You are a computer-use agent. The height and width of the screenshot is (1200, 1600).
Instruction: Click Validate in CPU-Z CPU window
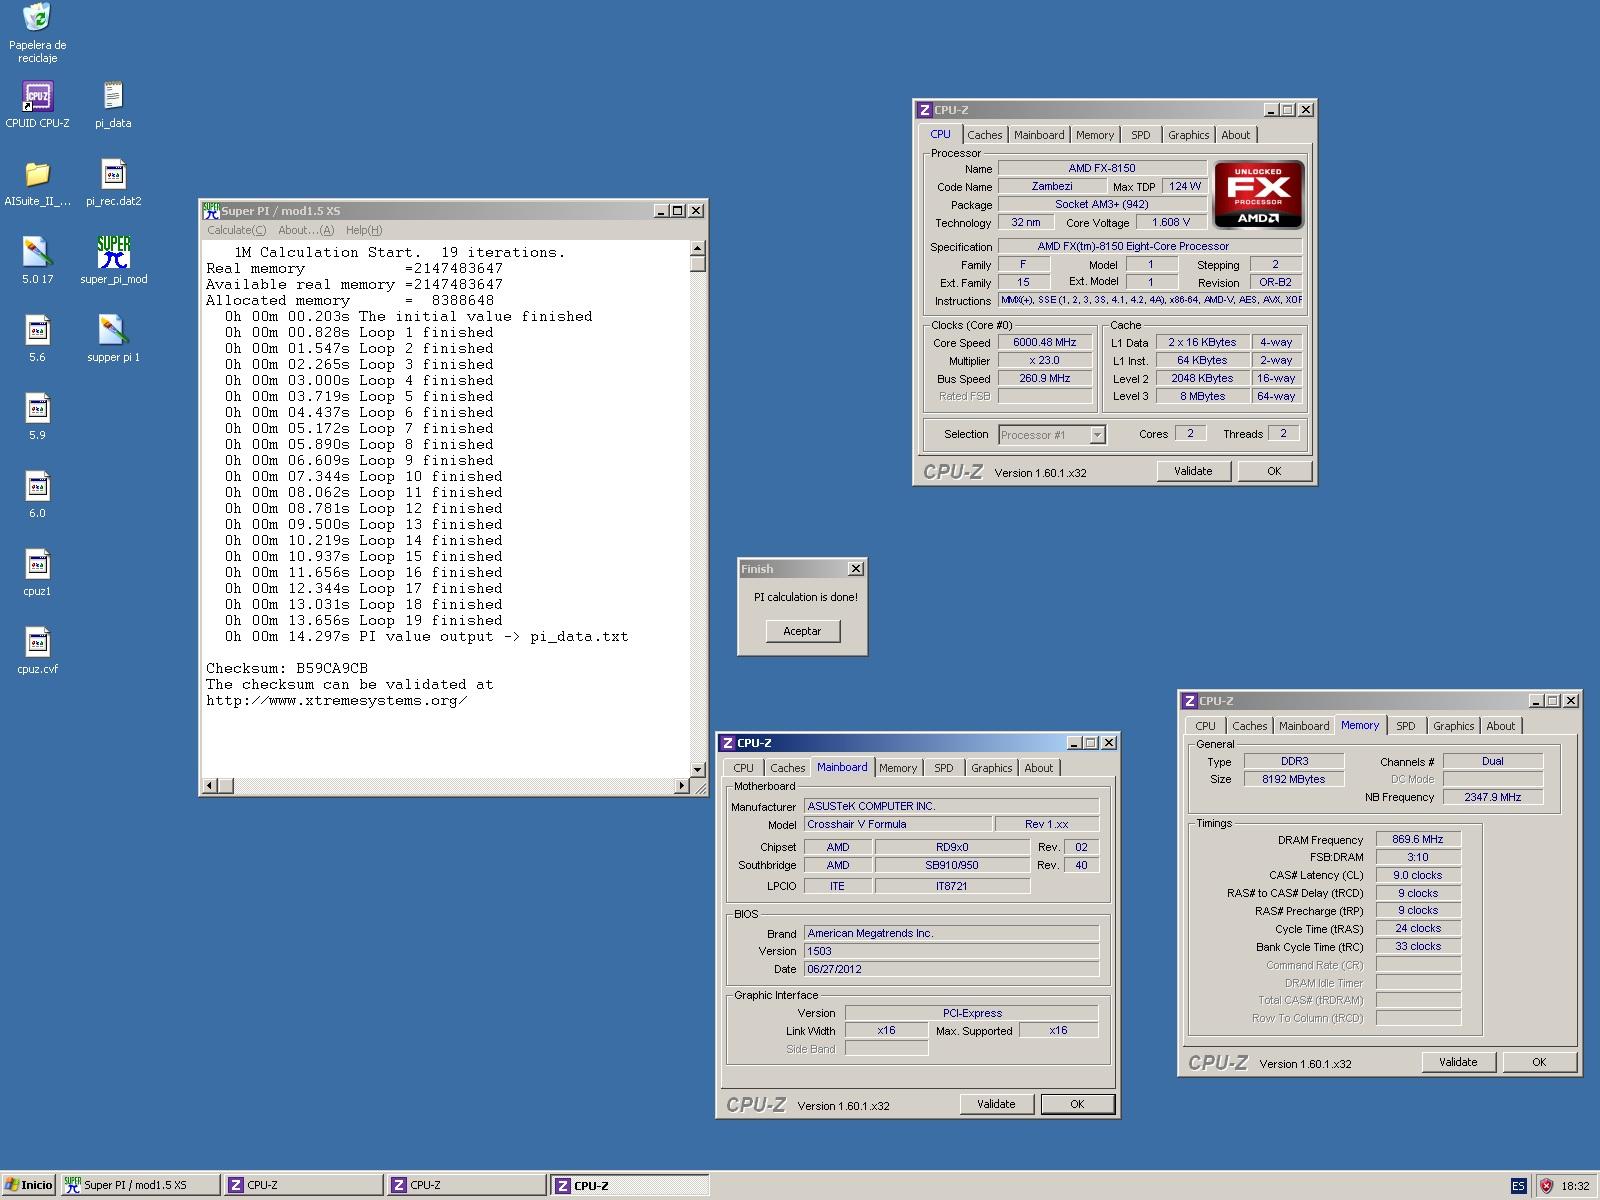(1193, 471)
